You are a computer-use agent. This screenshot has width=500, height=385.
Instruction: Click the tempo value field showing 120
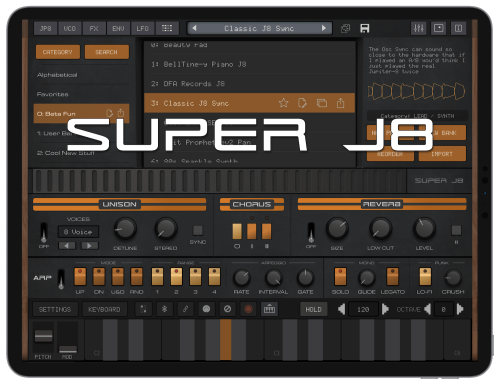tap(363, 309)
